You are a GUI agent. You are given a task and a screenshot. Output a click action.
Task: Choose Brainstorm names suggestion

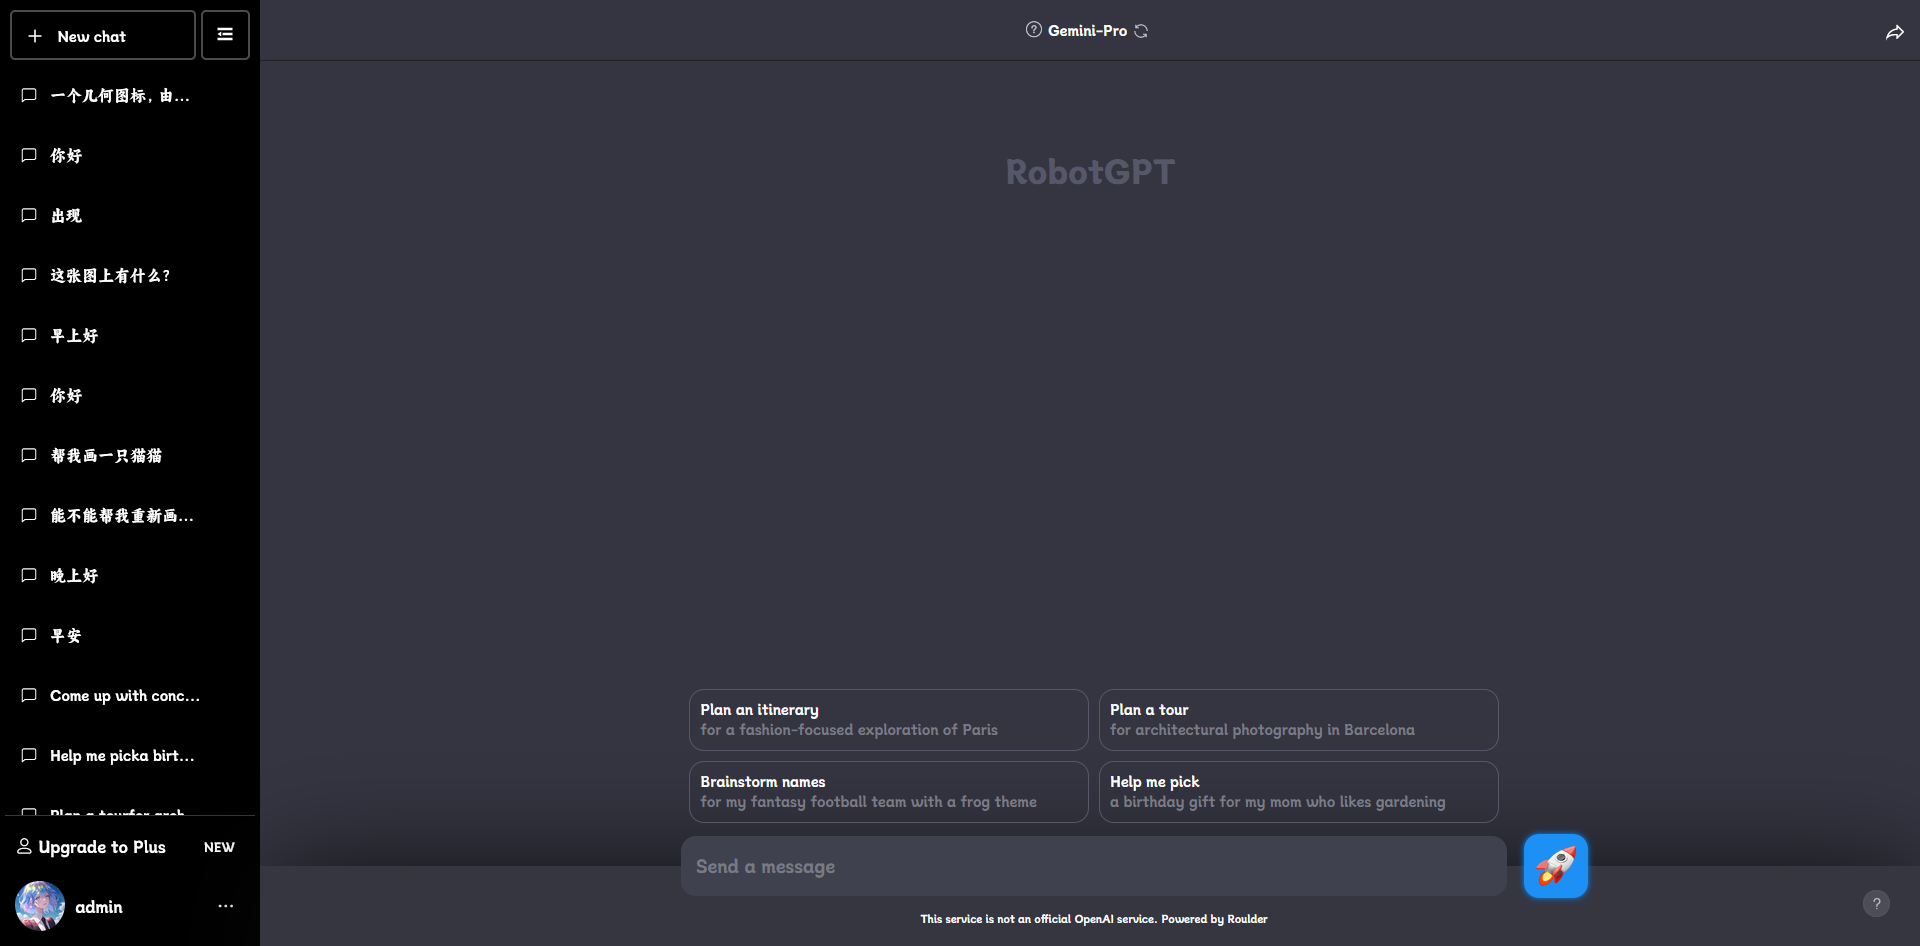coord(888,792)
